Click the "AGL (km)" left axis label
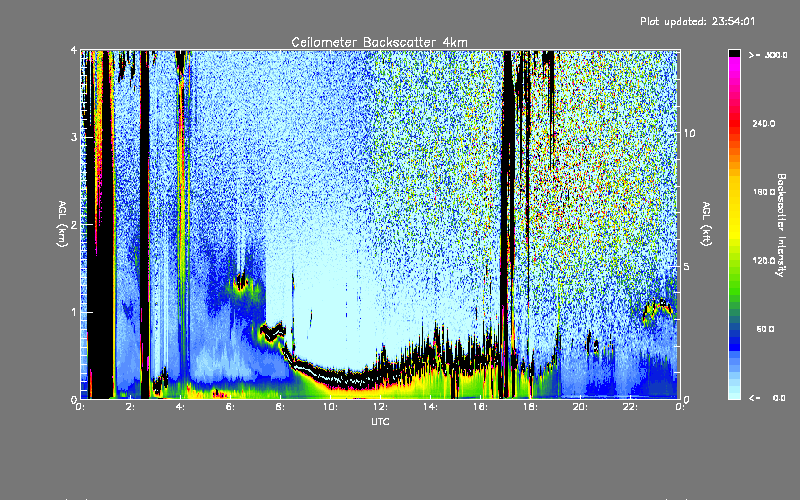This screenshot has width=800, height=500. 62,224
